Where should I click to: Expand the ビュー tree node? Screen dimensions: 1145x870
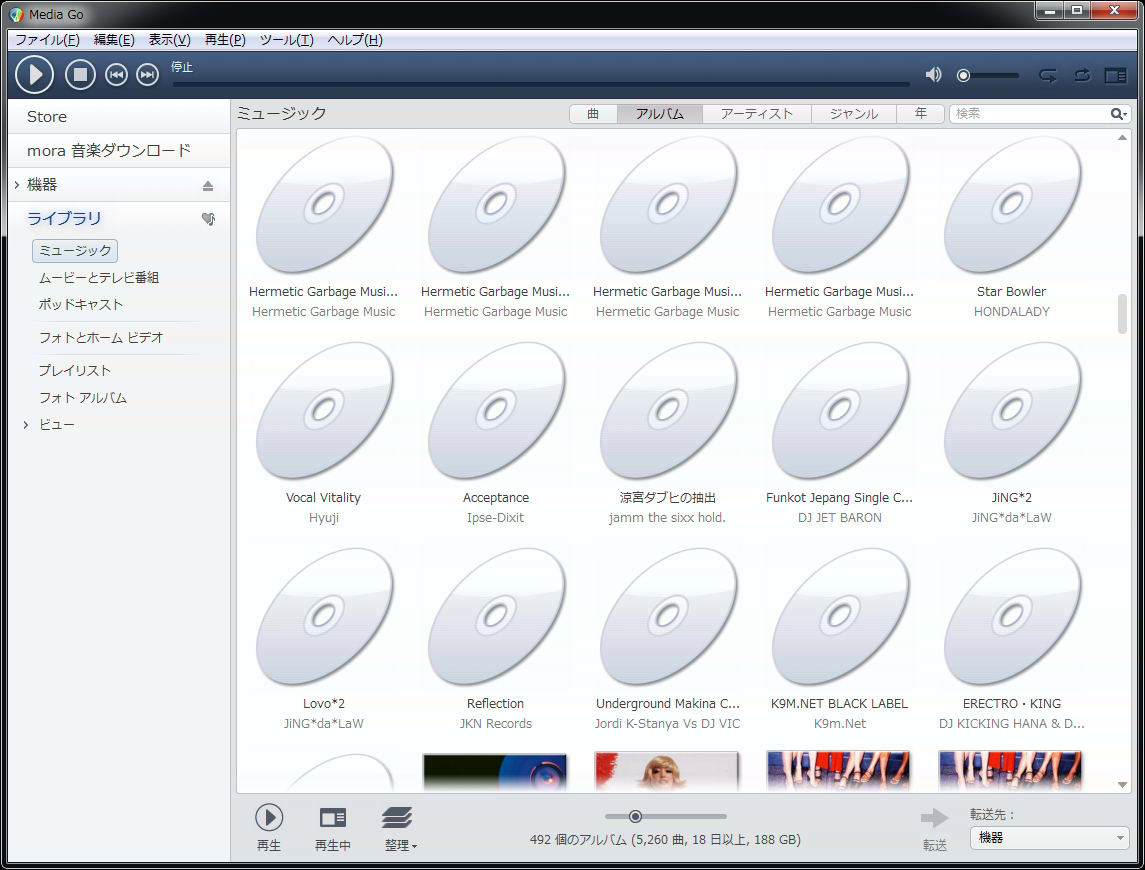click(26, 424)
